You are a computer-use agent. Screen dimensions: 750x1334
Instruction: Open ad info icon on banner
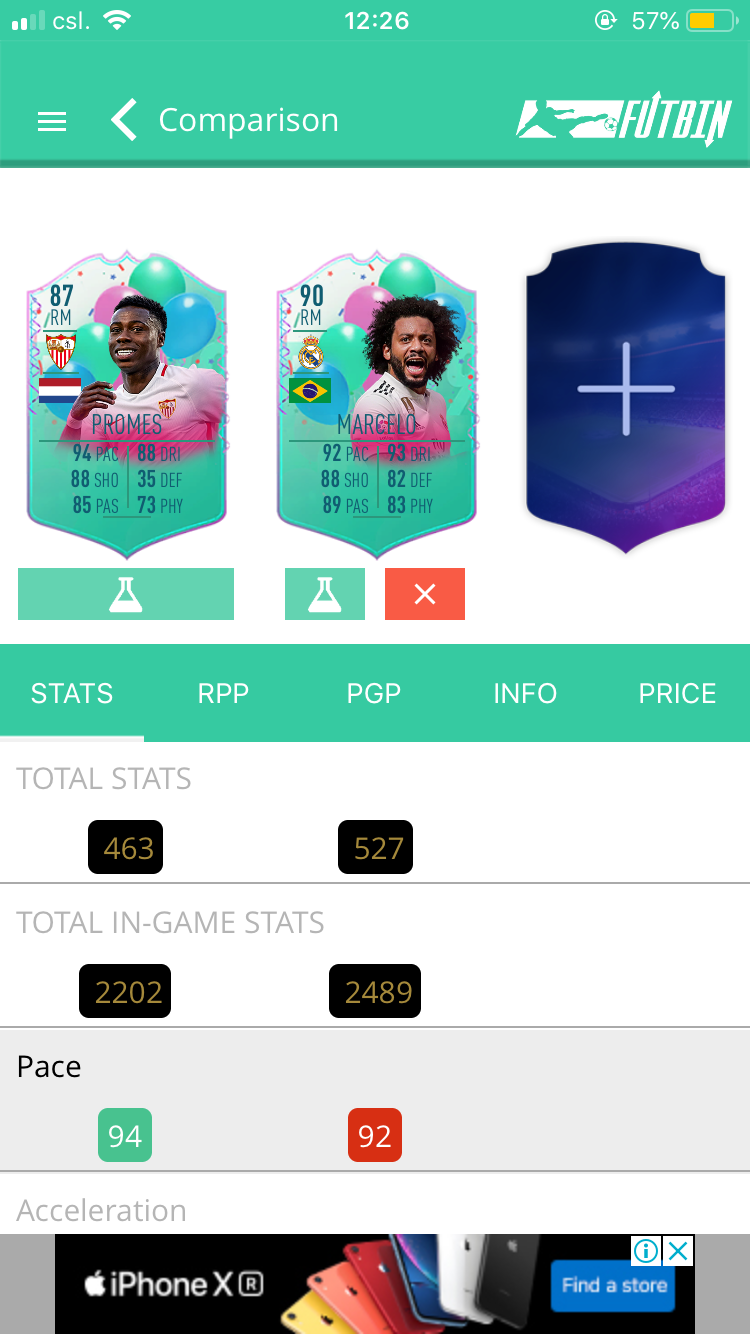tap(647, 1251)
